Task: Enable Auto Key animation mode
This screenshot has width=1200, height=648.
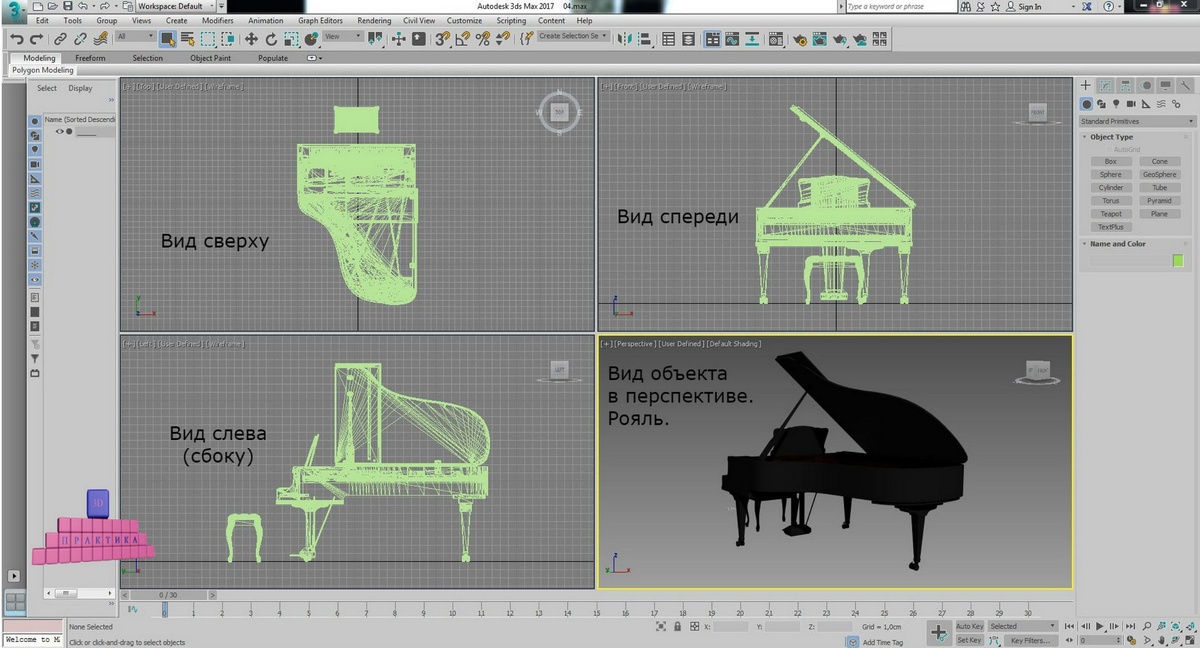Action: tap(968, 626)
